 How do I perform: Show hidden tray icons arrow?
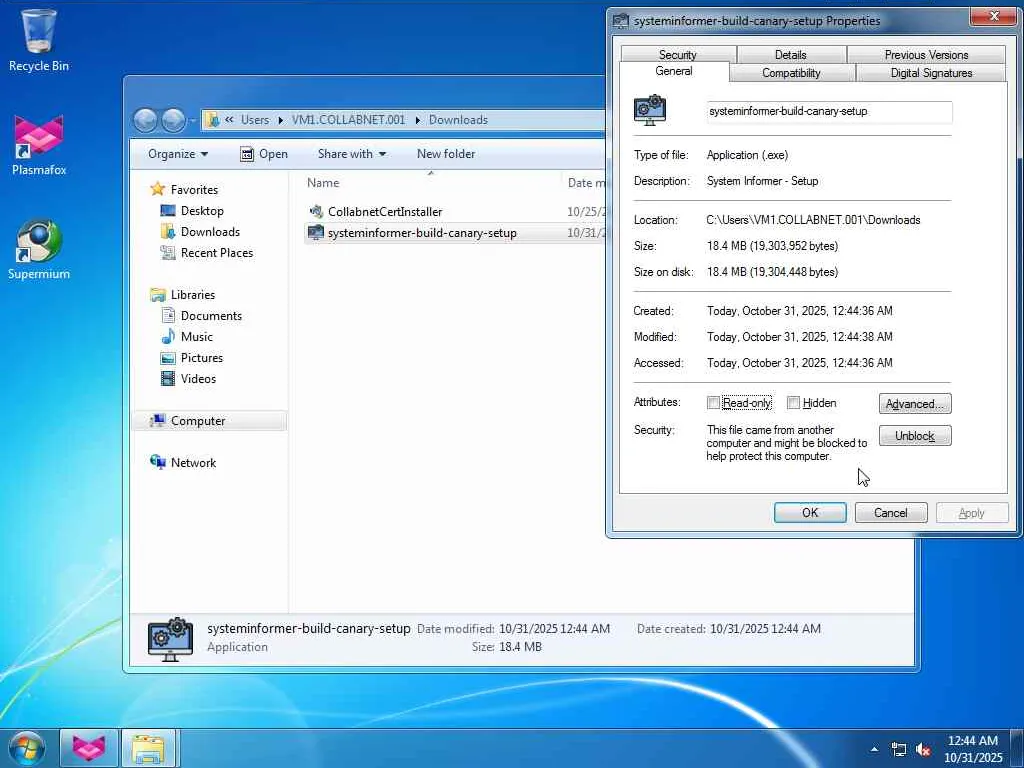click(874, 749)
